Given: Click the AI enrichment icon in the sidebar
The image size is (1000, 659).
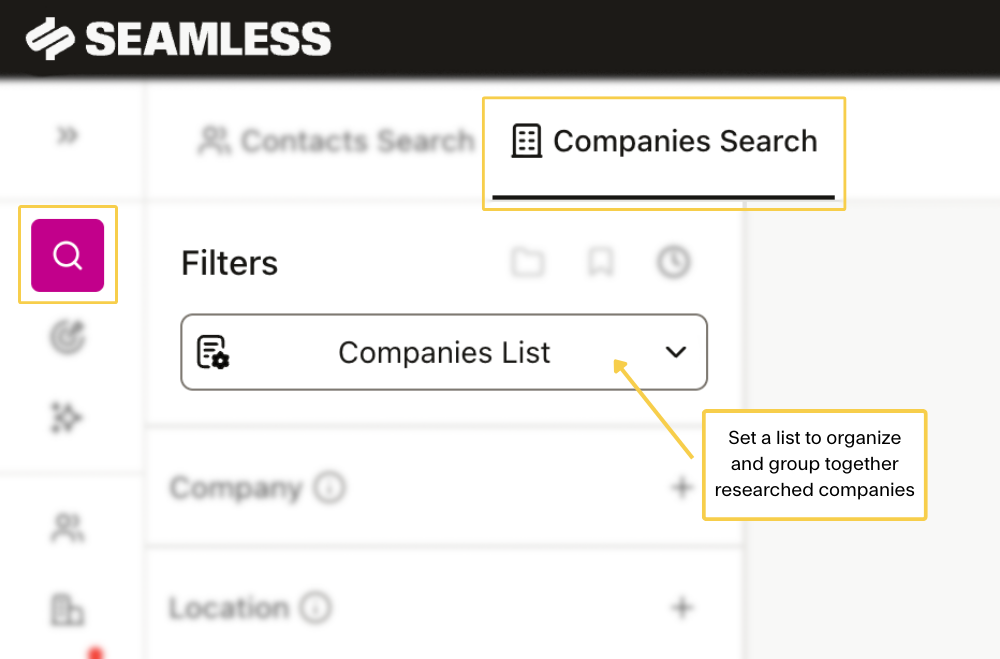Looking at the screenshot, I should coord(66,418).
